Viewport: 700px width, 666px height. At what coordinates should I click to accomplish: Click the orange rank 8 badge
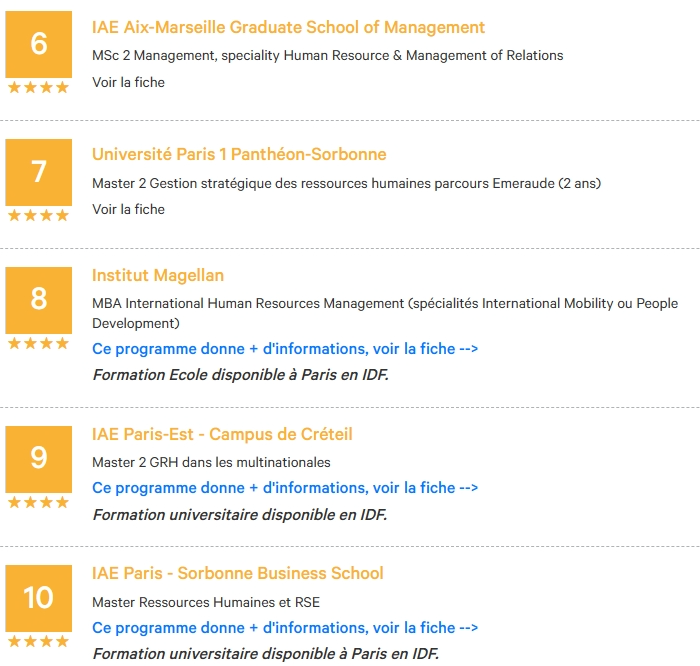click(x=38, y=300)
